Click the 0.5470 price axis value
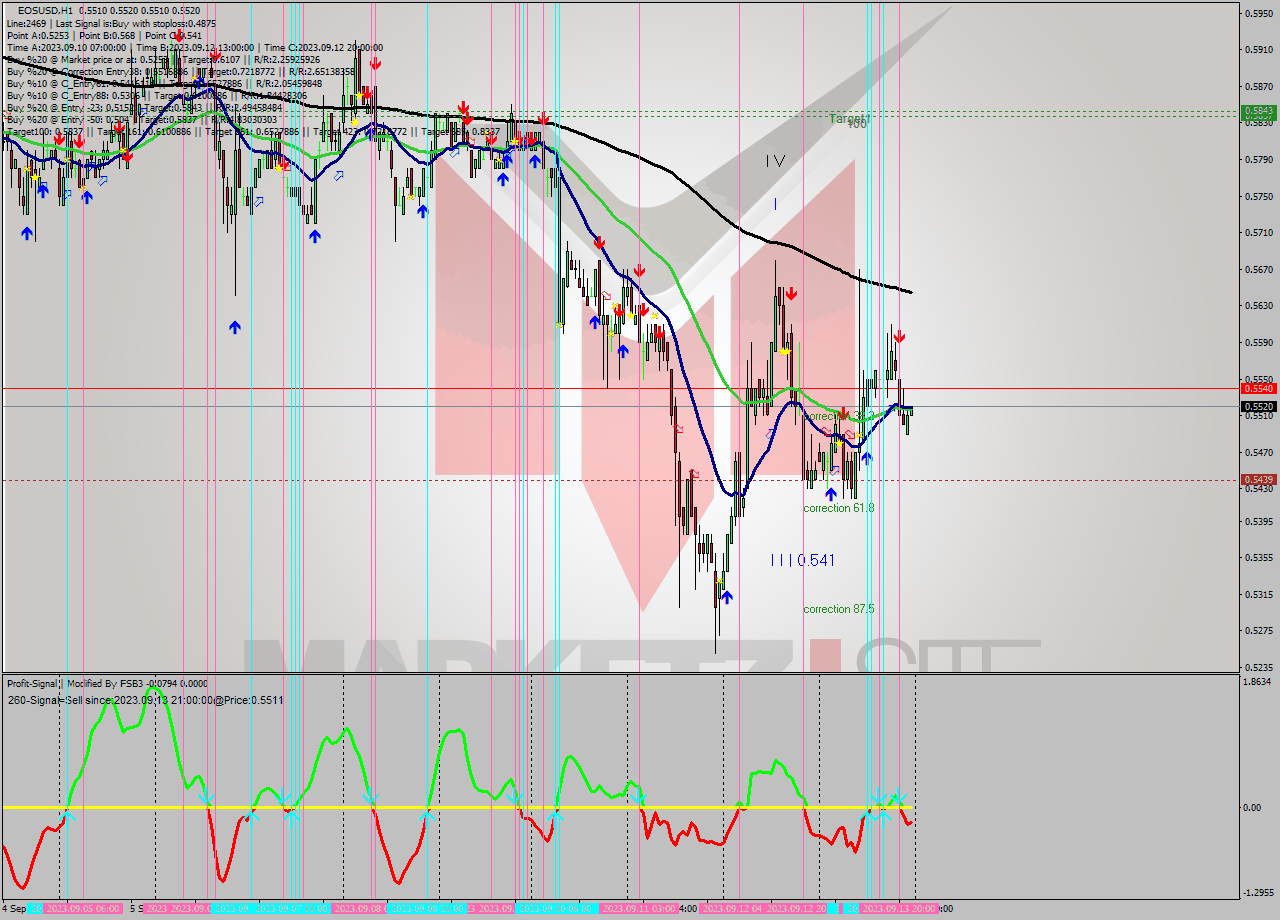This screenshot has width=1280, height=920. point(1258,452)
